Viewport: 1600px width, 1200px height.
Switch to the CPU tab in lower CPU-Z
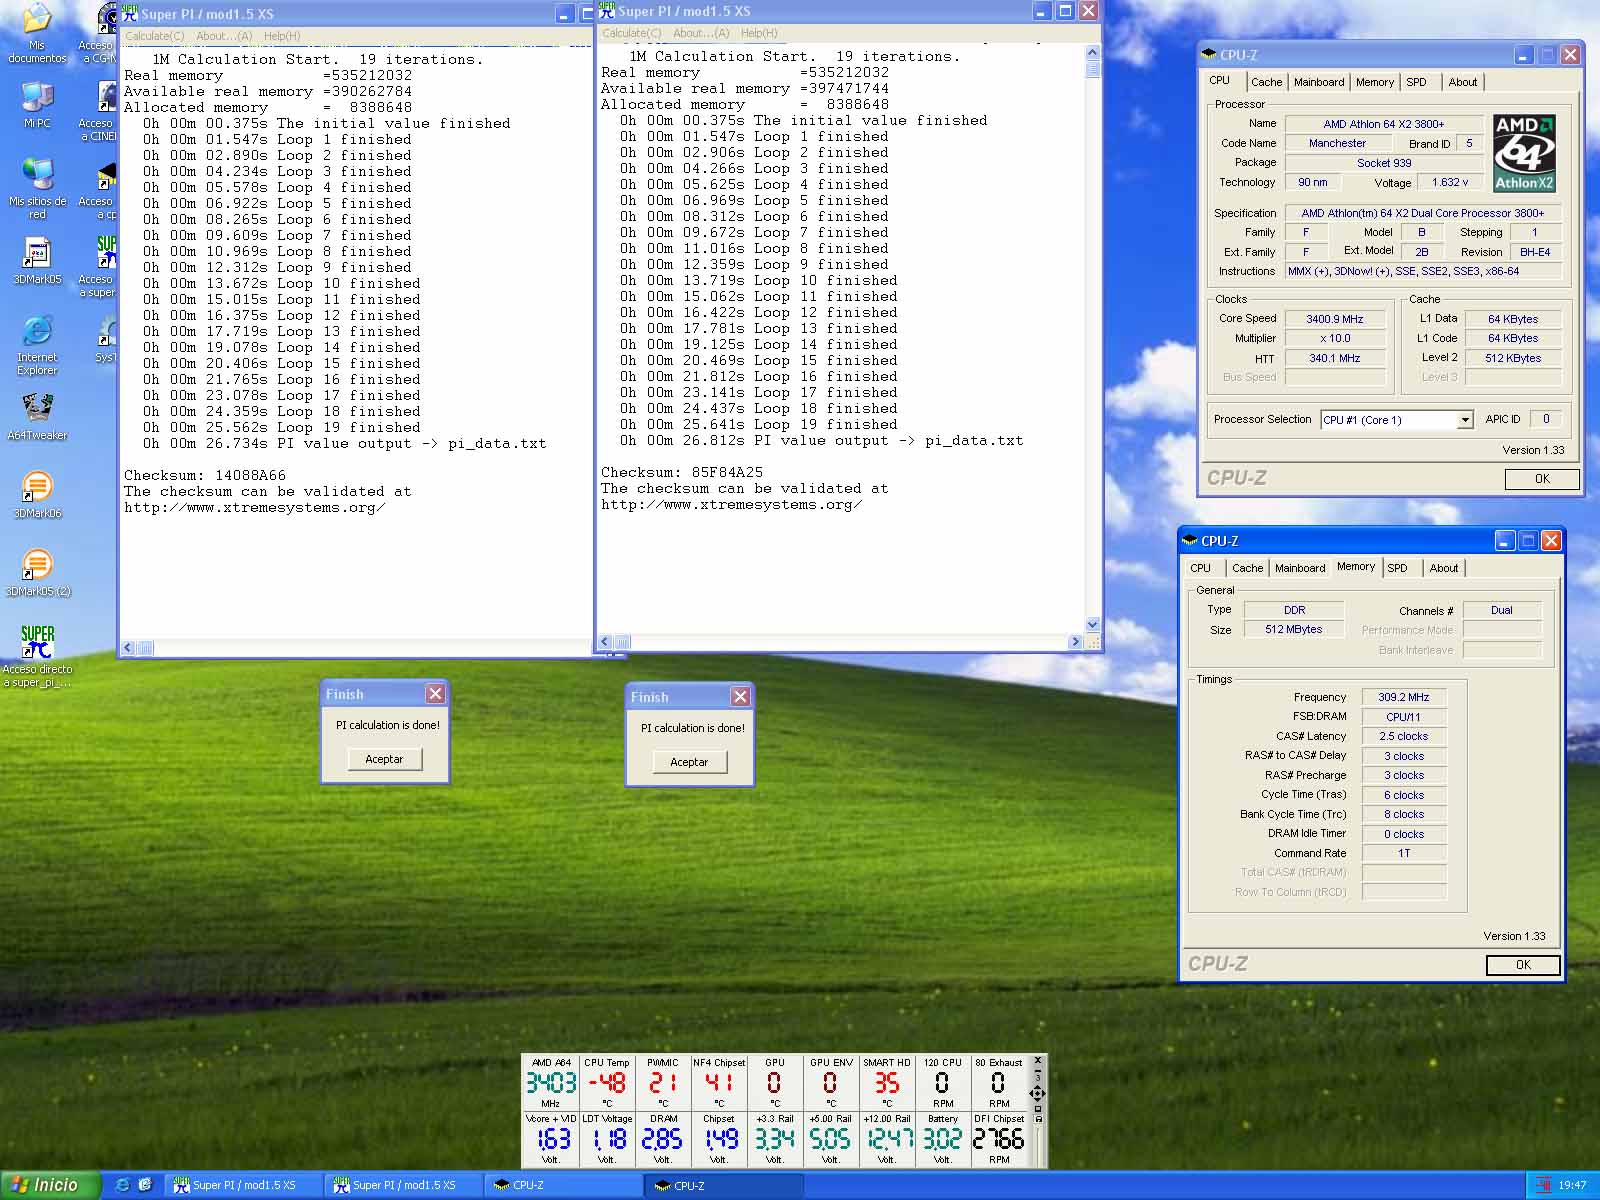(1201, 568)
